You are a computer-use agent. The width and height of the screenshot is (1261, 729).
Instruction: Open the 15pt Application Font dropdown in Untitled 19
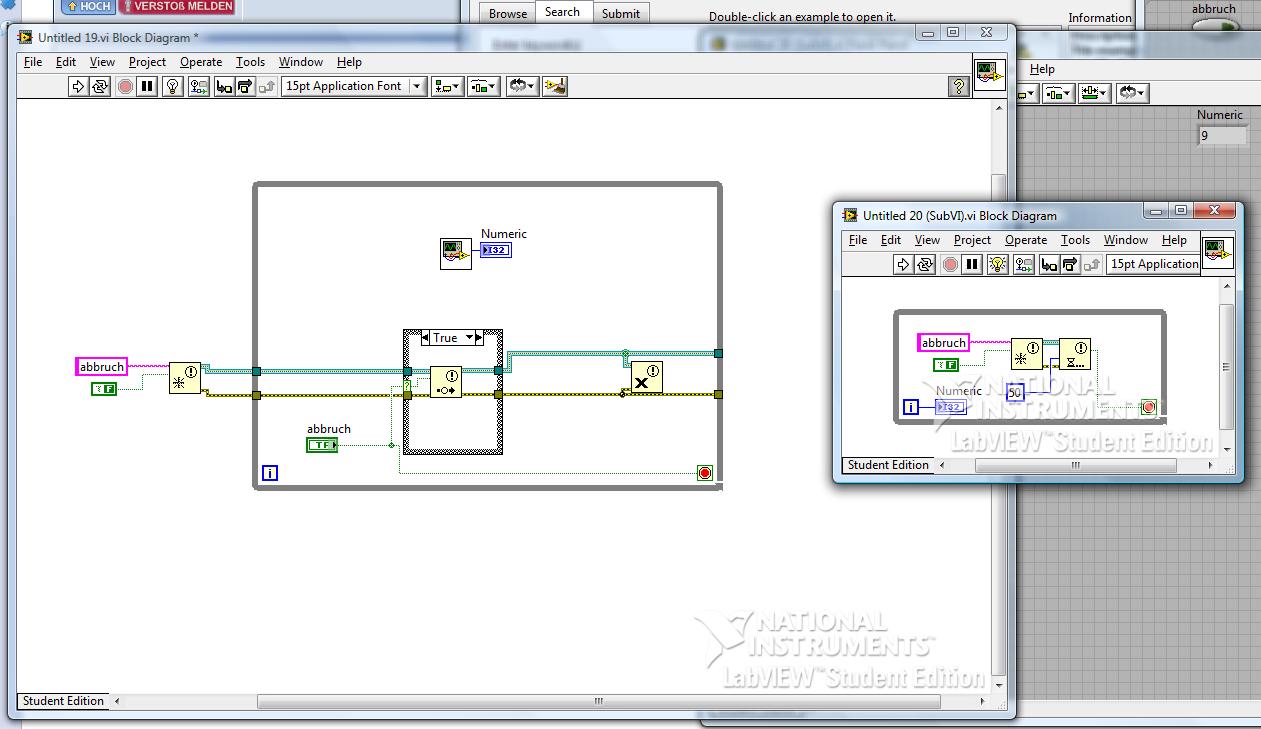(x=354, y=86)
